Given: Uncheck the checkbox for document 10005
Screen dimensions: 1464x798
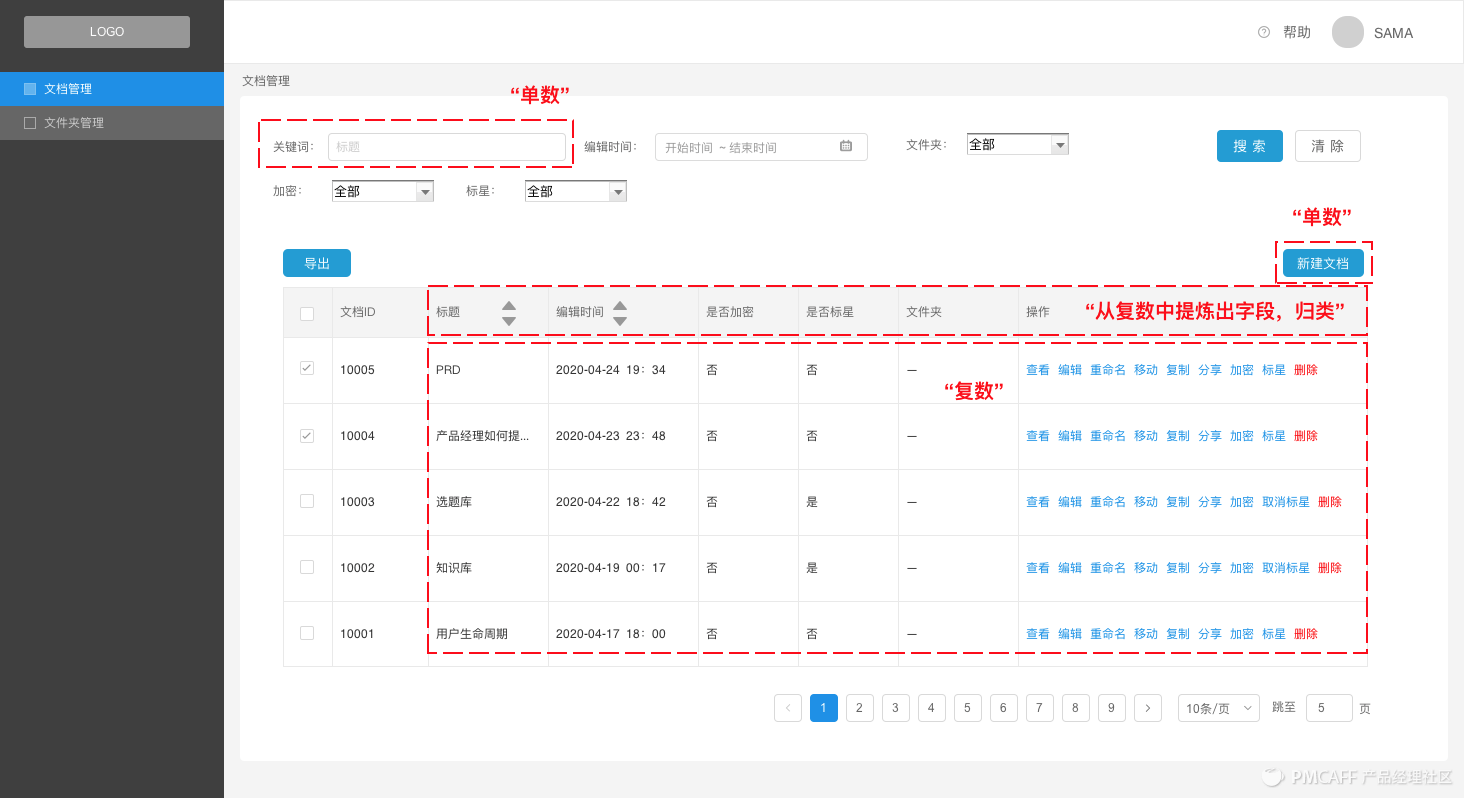Looking at the screenshot, I should tap(307, 368).
